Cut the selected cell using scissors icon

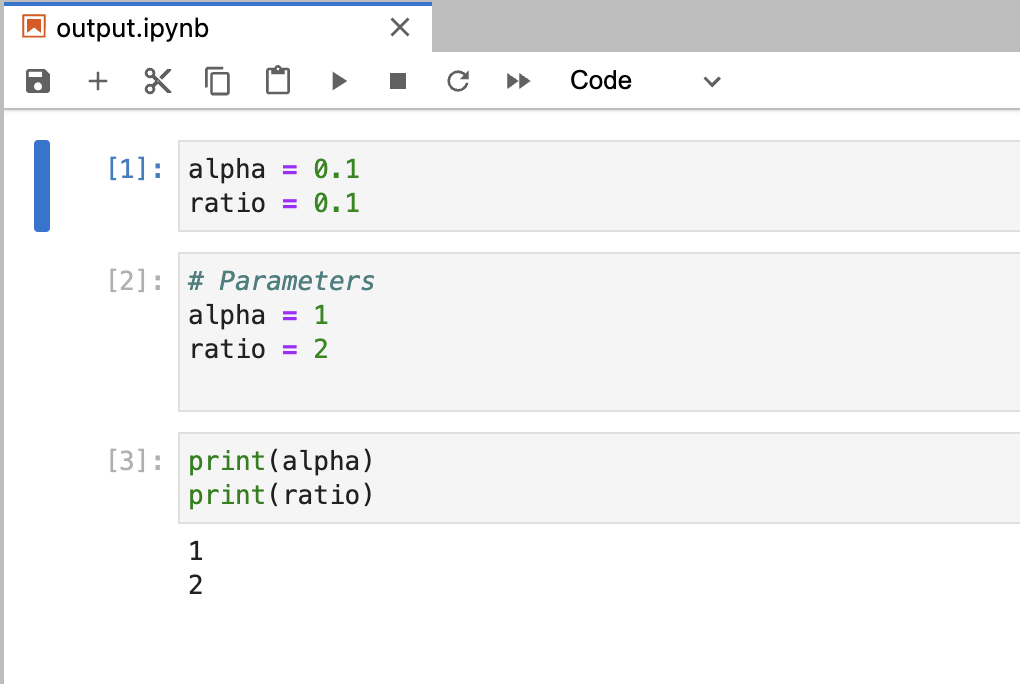[x=157, y=81]
